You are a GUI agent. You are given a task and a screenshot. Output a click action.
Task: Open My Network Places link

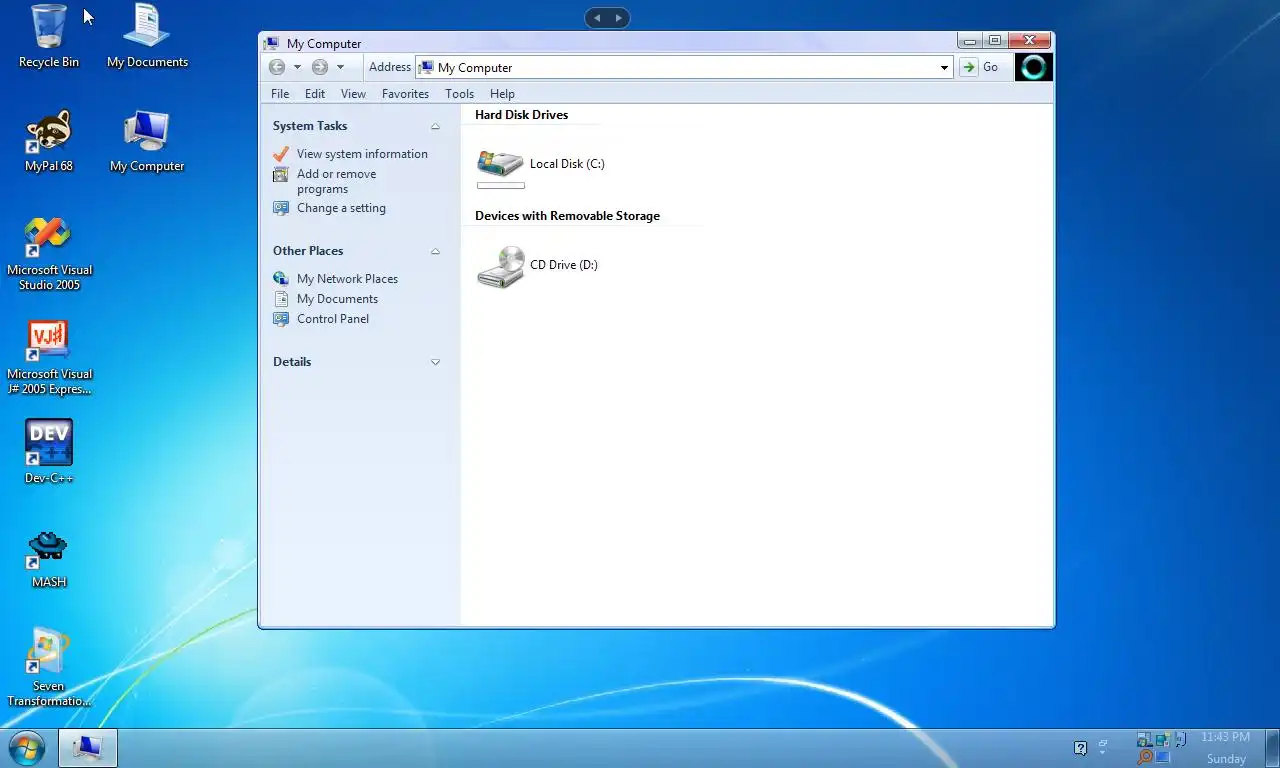point(347,279)
